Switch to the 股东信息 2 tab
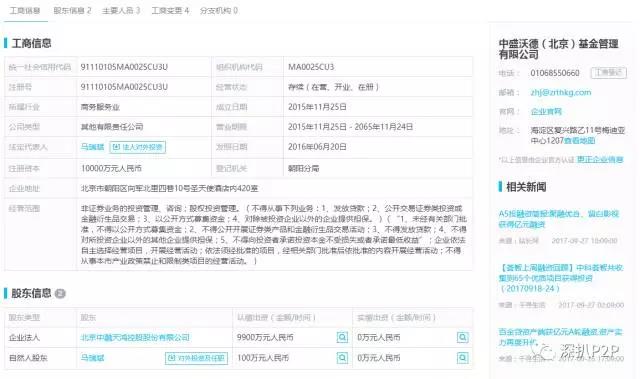The width and height of the screenshot is (640, 379). tap(72, 11)
